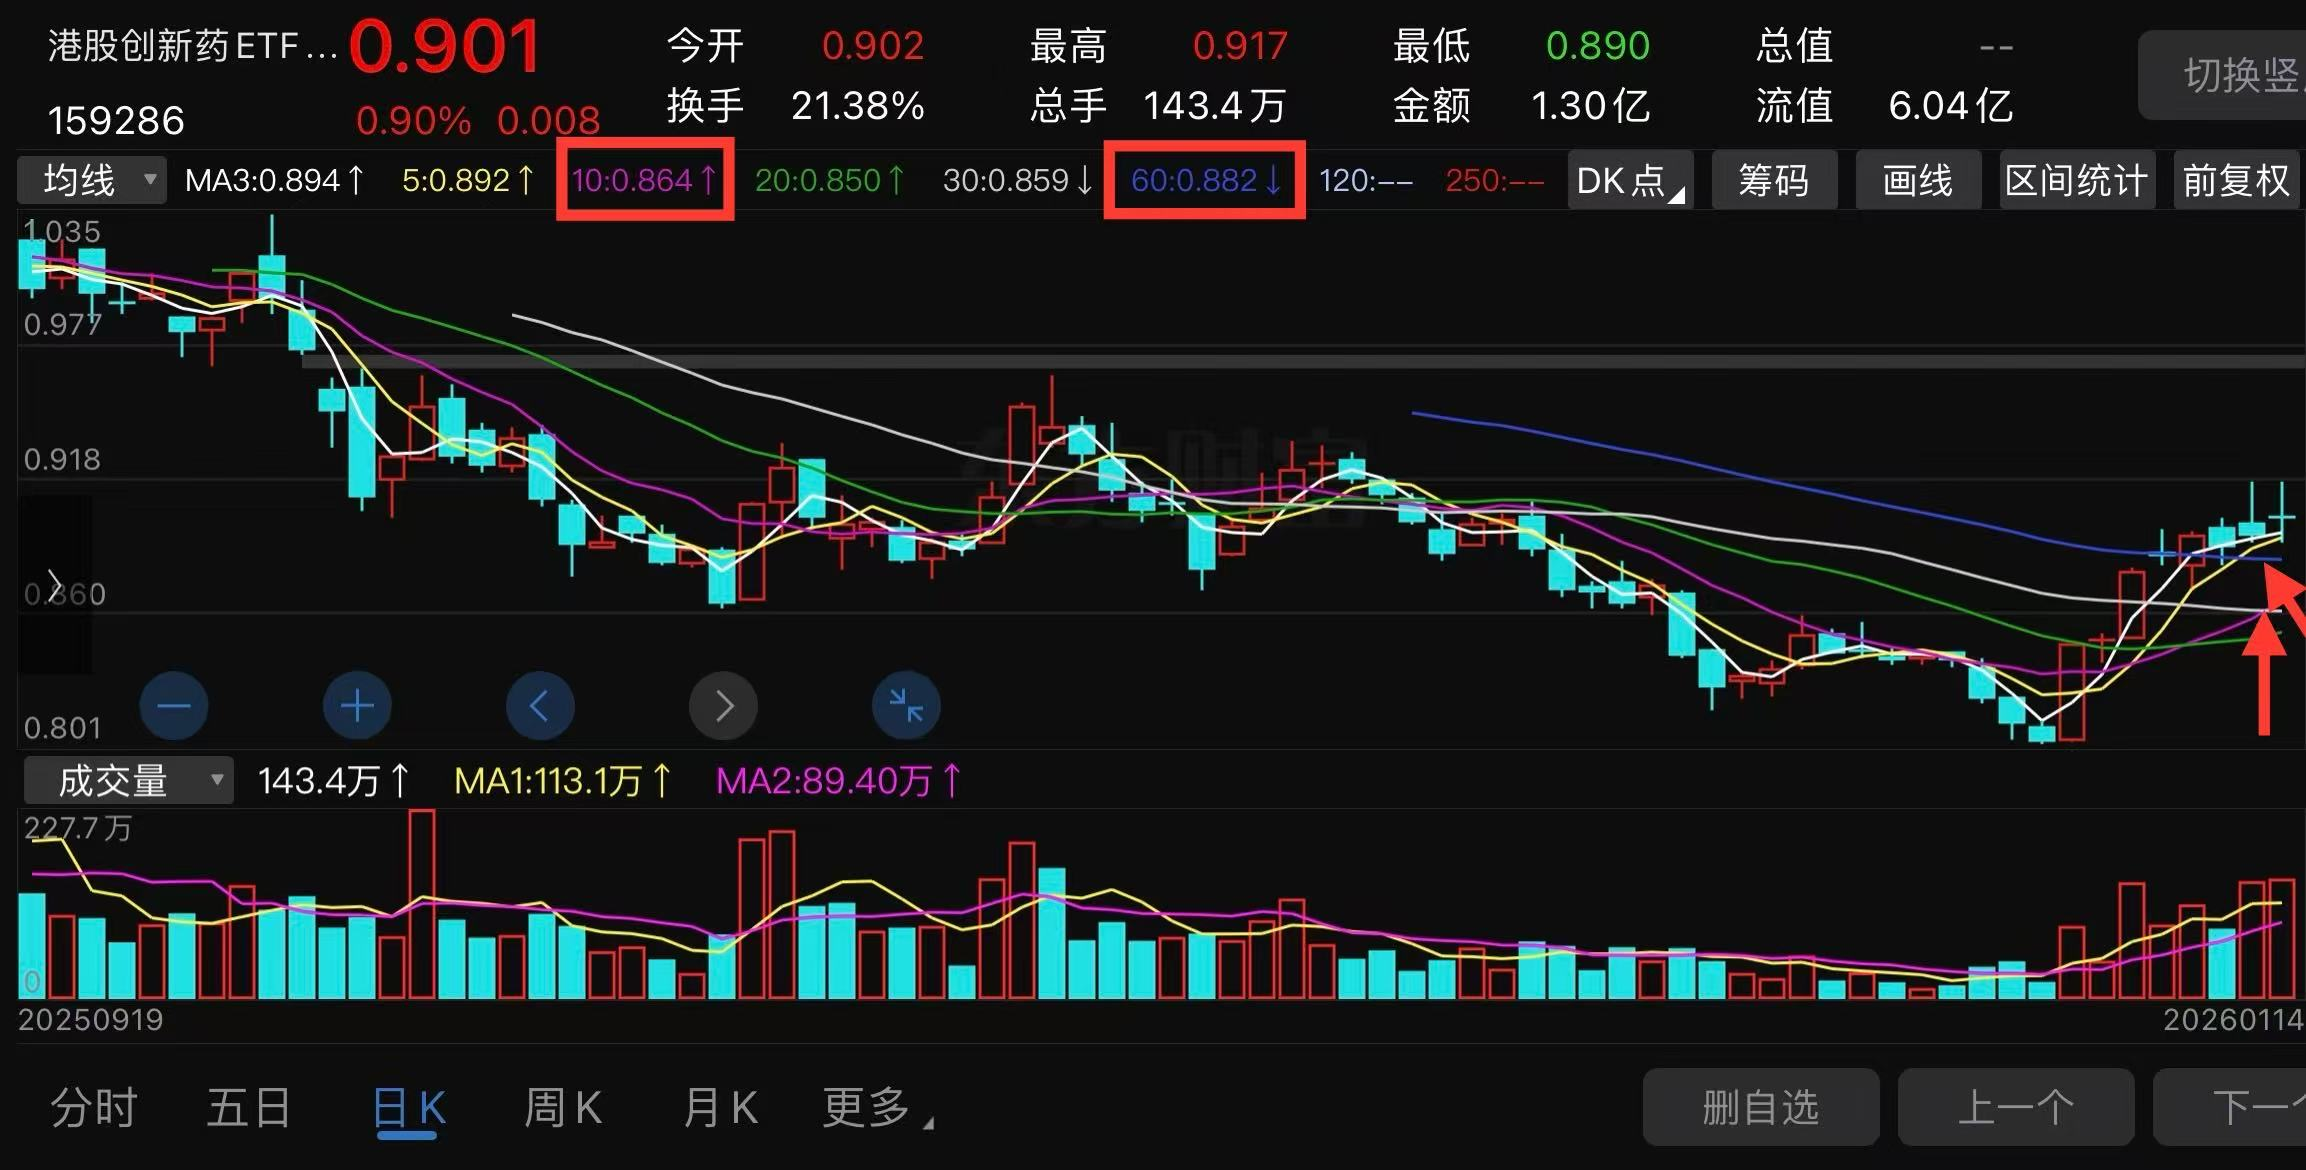Click the 10-day MA value label
Image resolution: width=2306 pixels, height=1170 pixels.
(x=644, y=180)
